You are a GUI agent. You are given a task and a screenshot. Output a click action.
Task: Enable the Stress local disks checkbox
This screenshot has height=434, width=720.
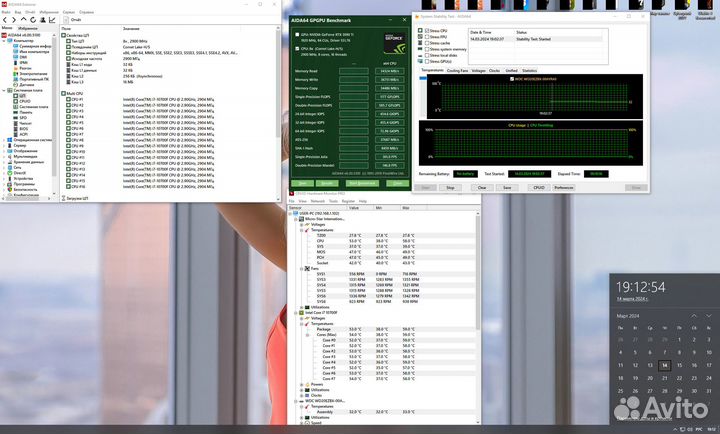click(427, 55)
